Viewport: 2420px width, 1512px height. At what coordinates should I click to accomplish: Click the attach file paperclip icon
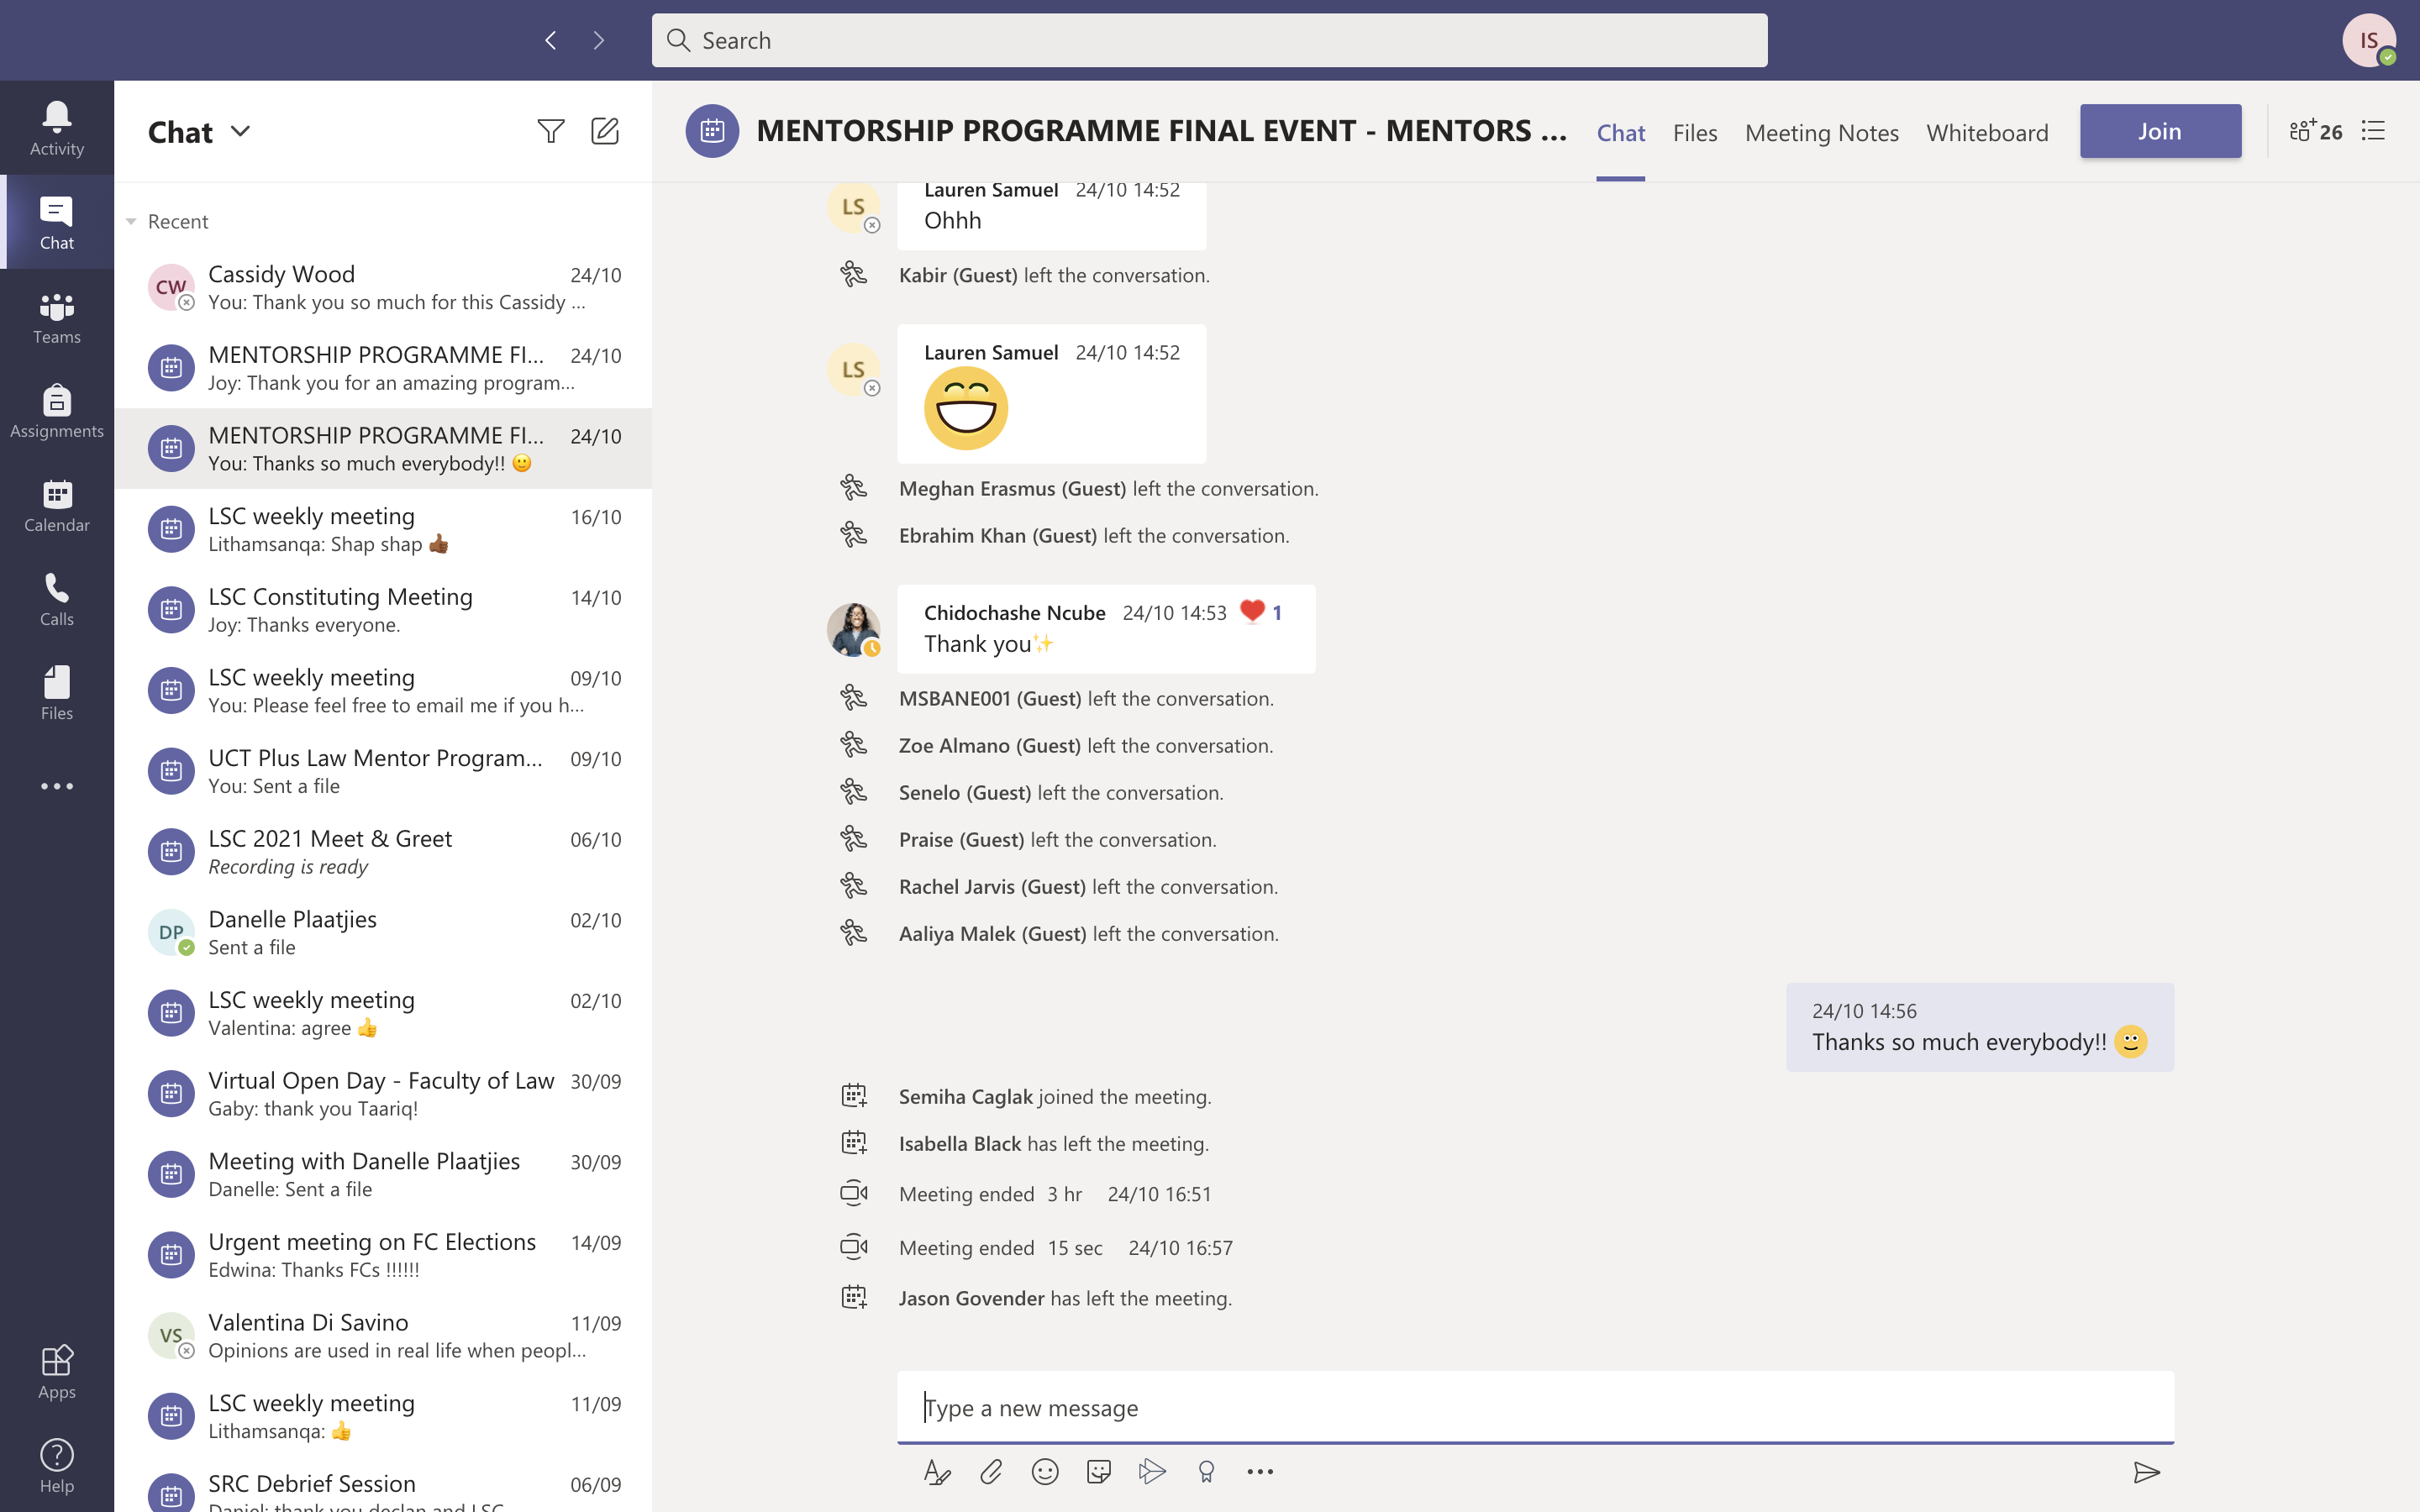[991, 1471]
